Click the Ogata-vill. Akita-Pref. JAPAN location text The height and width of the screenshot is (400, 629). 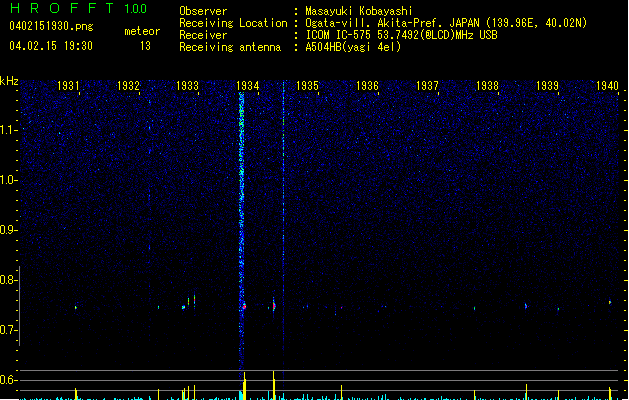[x=446, y=23]
